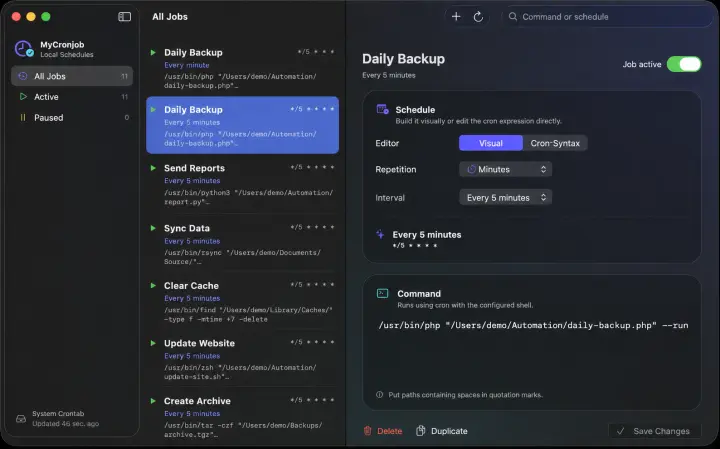Click the Every minute label in first job
720x449 pixels.
coord(186,65)
